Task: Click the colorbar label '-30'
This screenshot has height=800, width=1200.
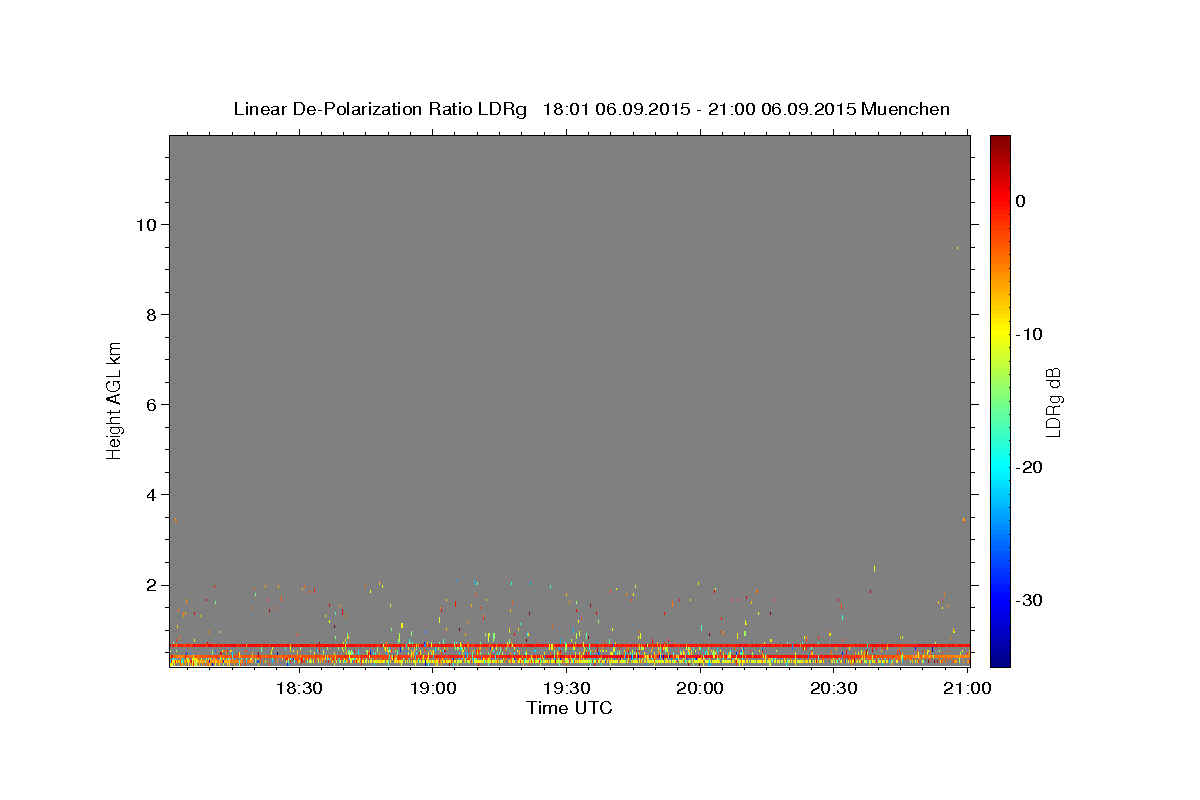Action: (x=1029, y=600)
